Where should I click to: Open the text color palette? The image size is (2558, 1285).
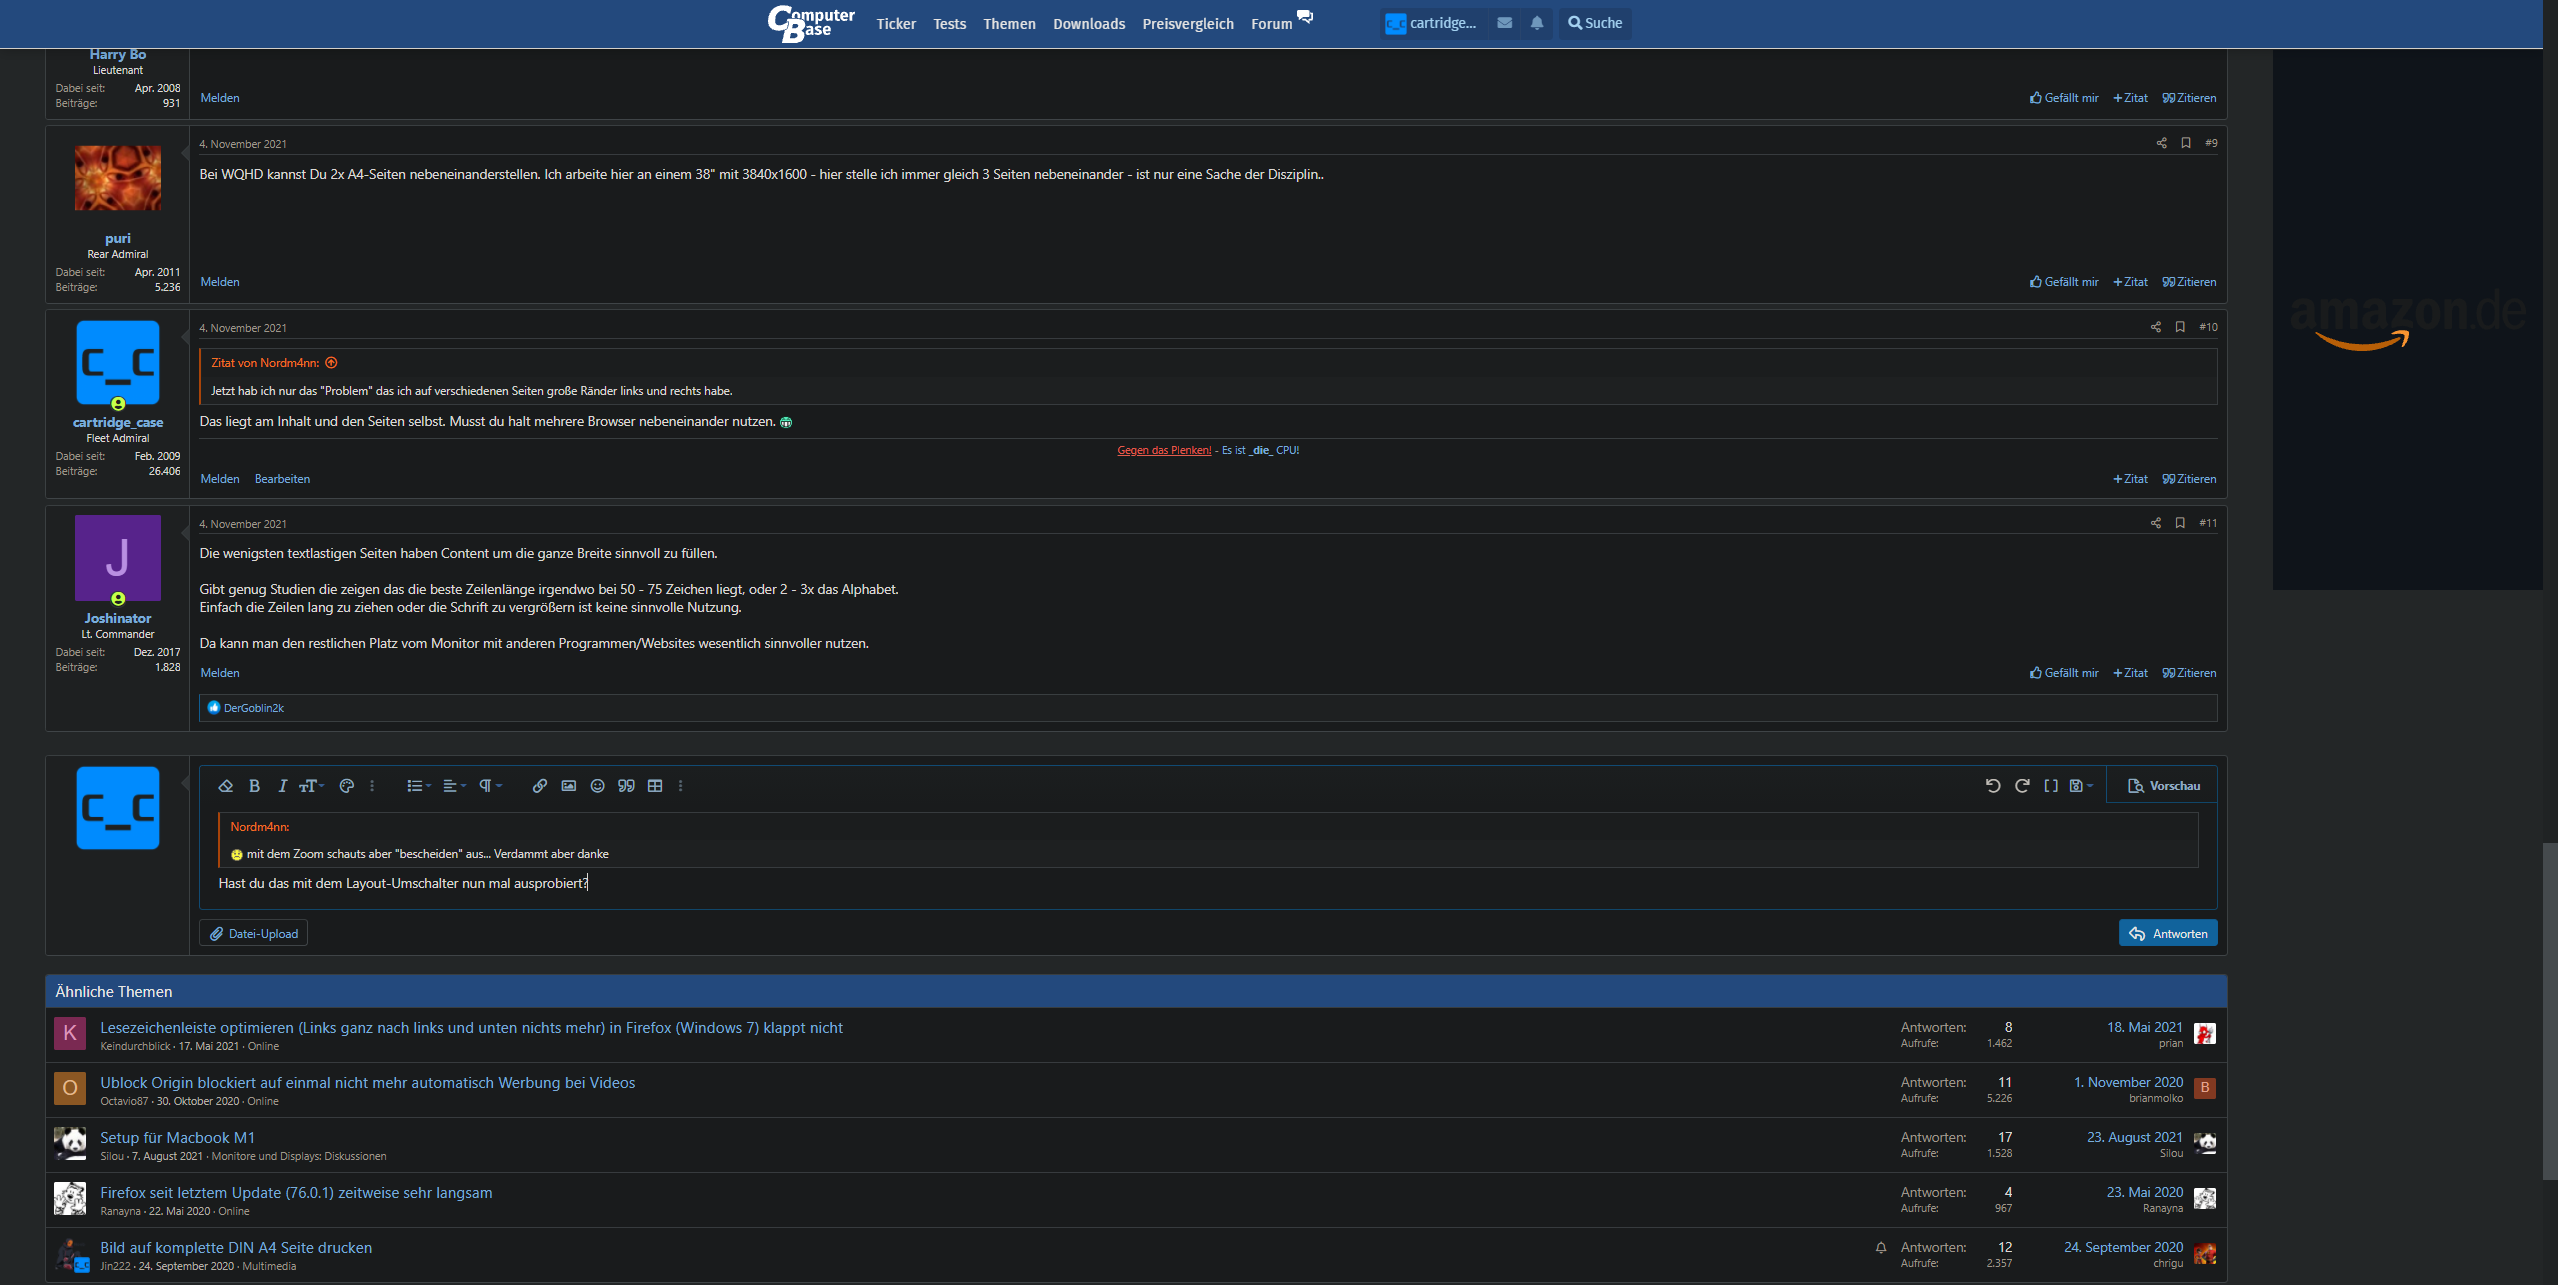click(347, 786)
